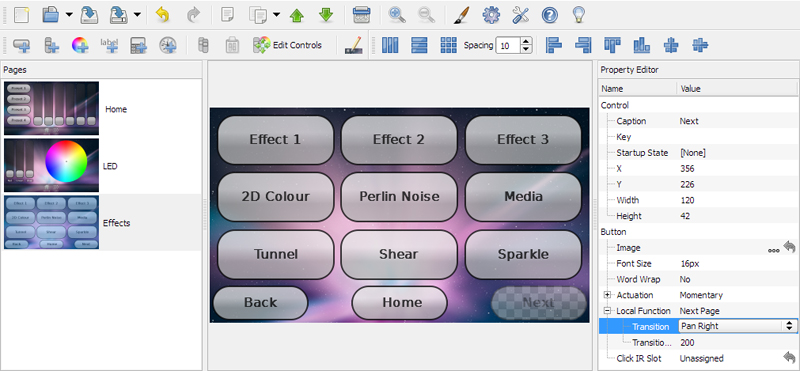The image size is (800, 371).
Task: Align selected controls to the bottom
Action: (x=641, y=45)
